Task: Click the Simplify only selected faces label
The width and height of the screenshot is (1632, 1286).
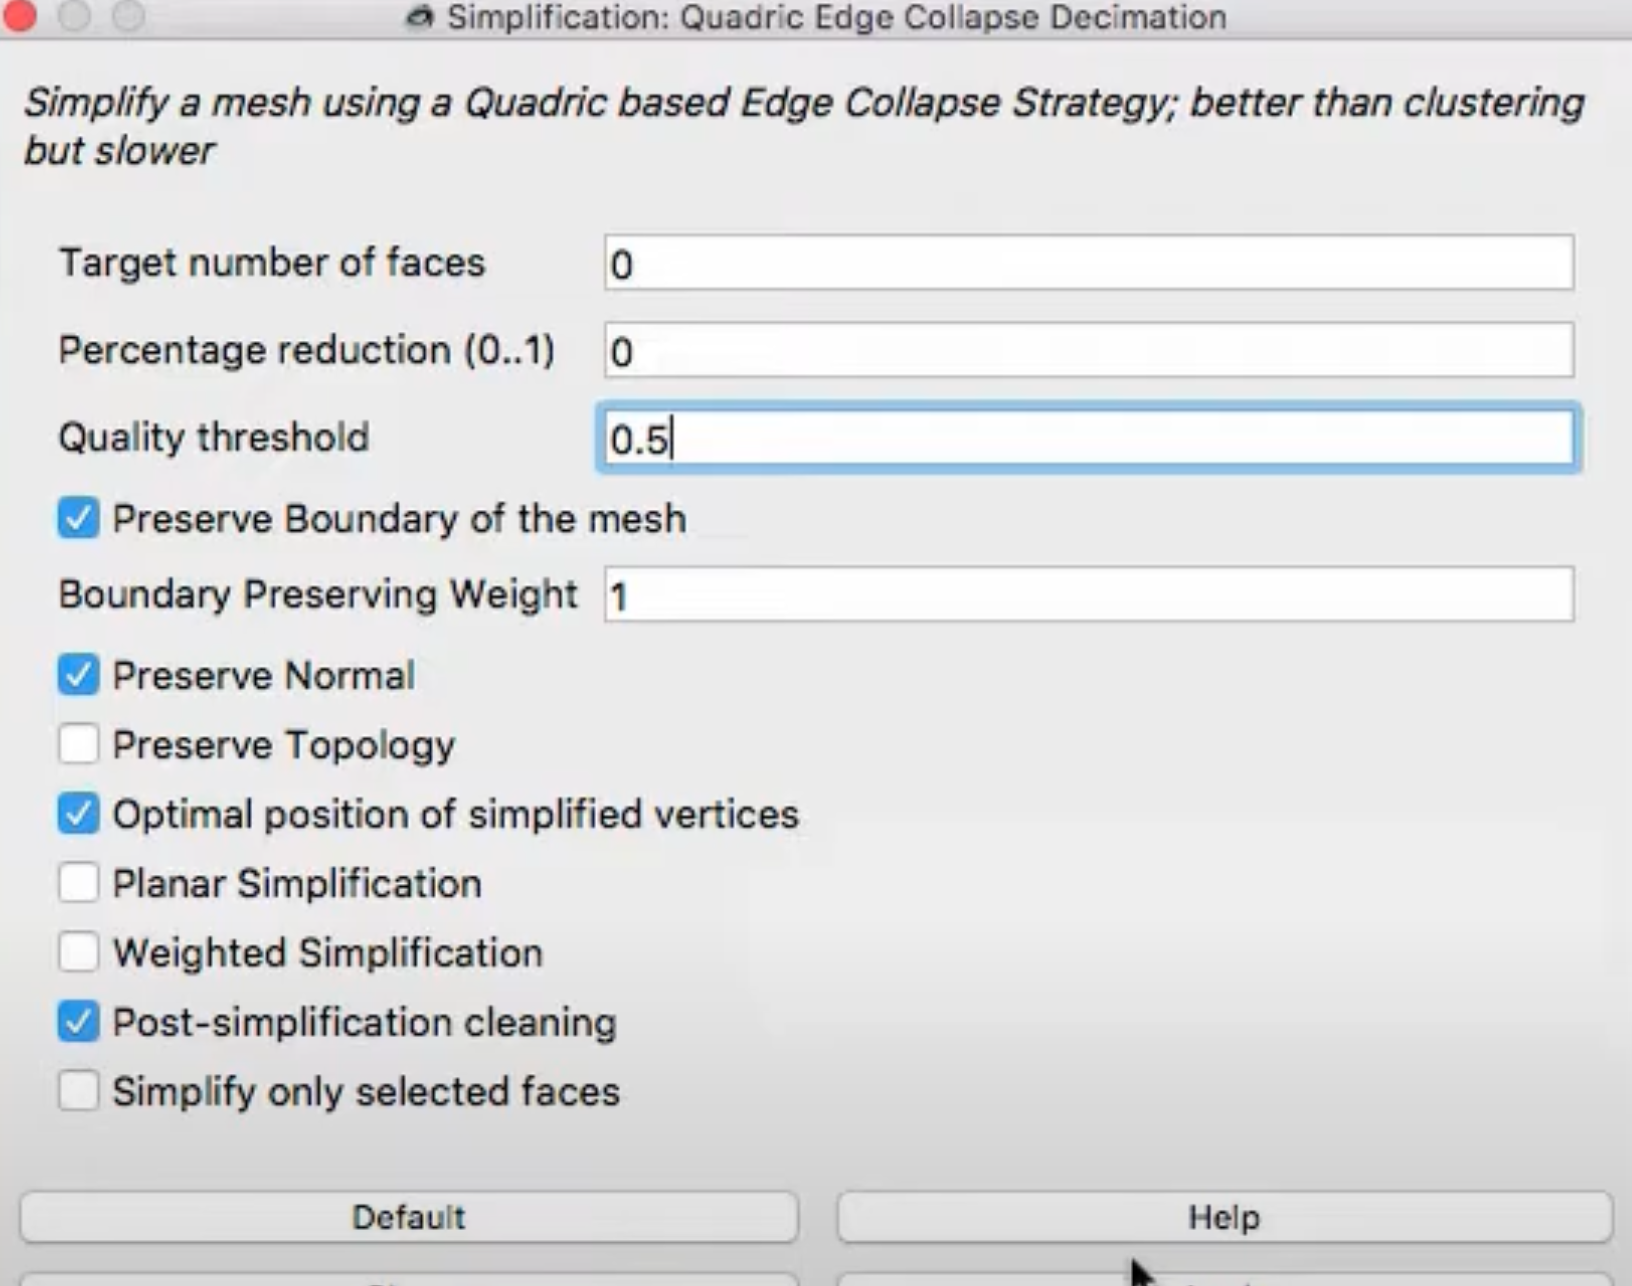Action: coord(365,1091)
